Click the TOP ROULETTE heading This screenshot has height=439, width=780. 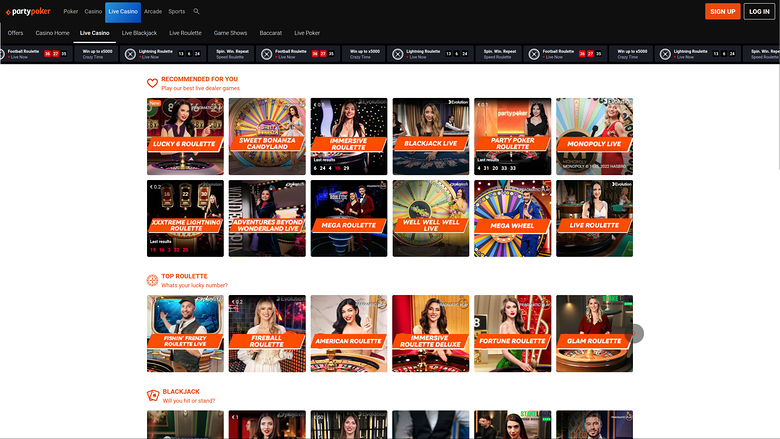pos(184,276)
